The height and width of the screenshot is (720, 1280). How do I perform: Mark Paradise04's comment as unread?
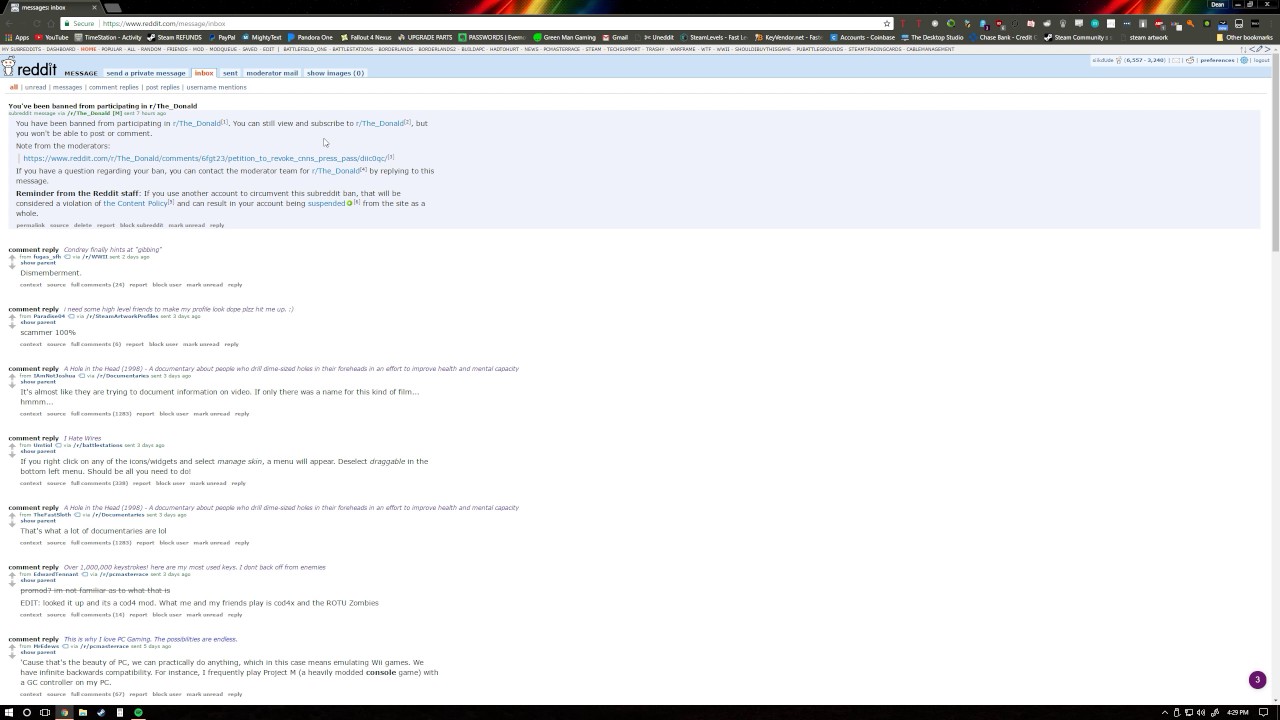(x=201, y=344)
